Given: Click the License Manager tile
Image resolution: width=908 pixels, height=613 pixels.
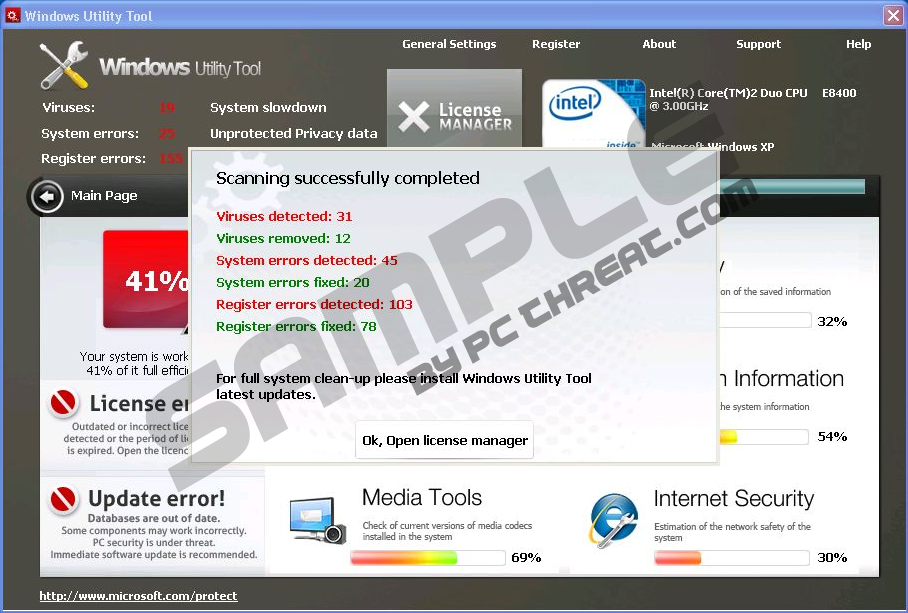Looking at the screenshot, I should click(x=455, y=108).
